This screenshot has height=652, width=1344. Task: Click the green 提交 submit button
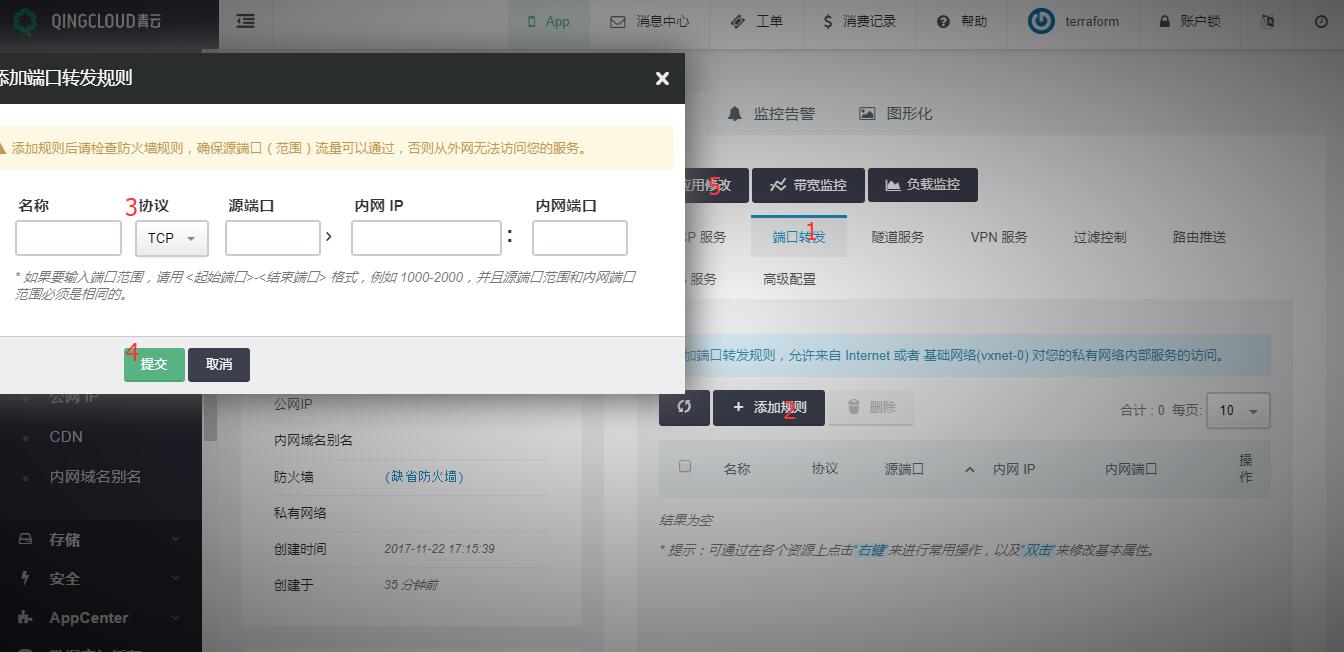tap(154, 364)
